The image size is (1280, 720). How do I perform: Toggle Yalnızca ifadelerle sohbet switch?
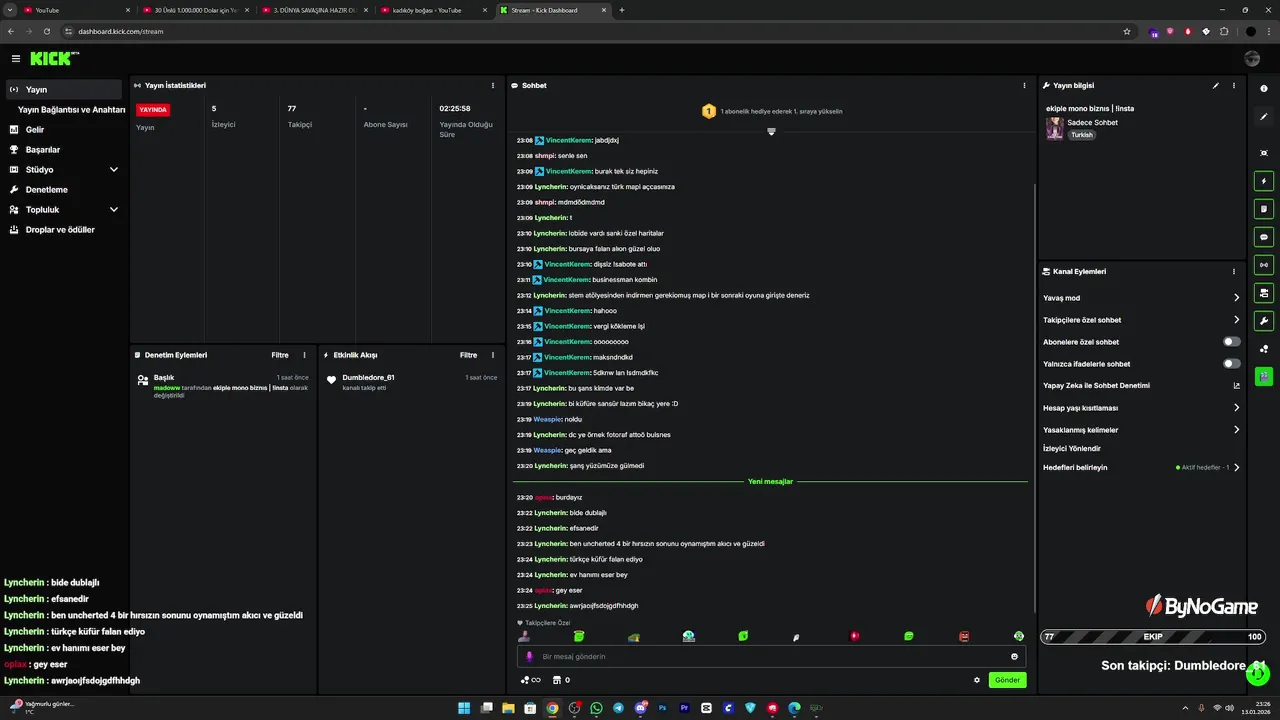point(1232,364)
